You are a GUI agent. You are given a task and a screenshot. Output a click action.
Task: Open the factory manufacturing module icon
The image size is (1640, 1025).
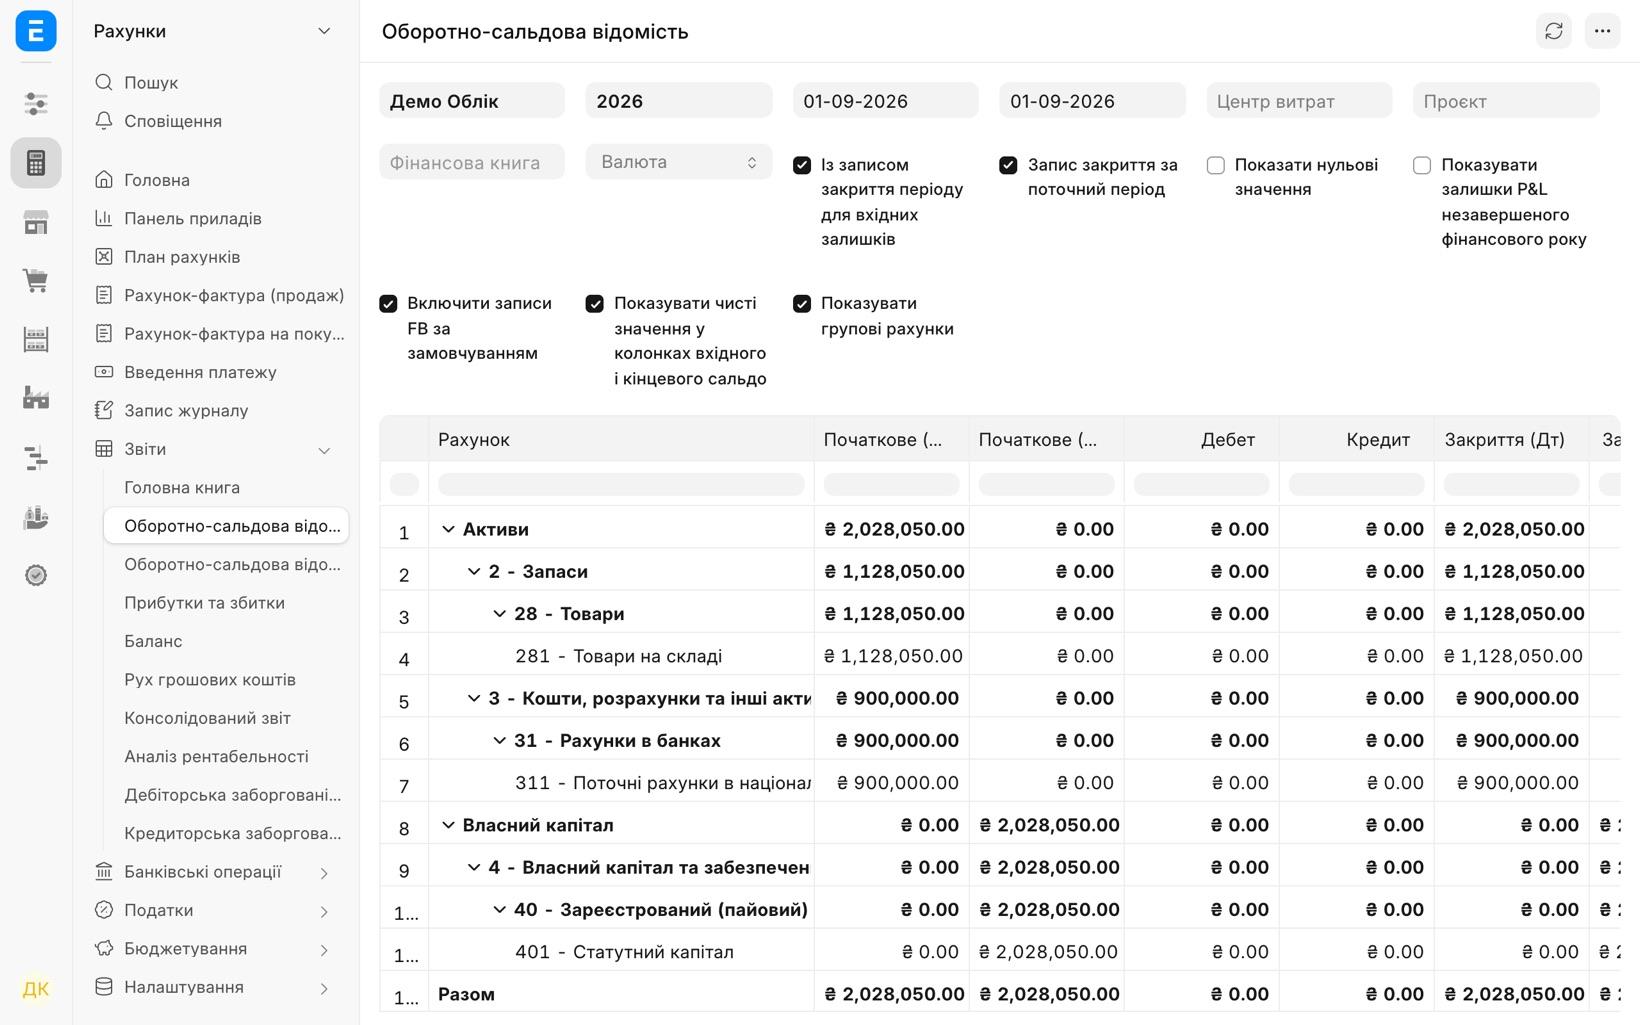36,399
